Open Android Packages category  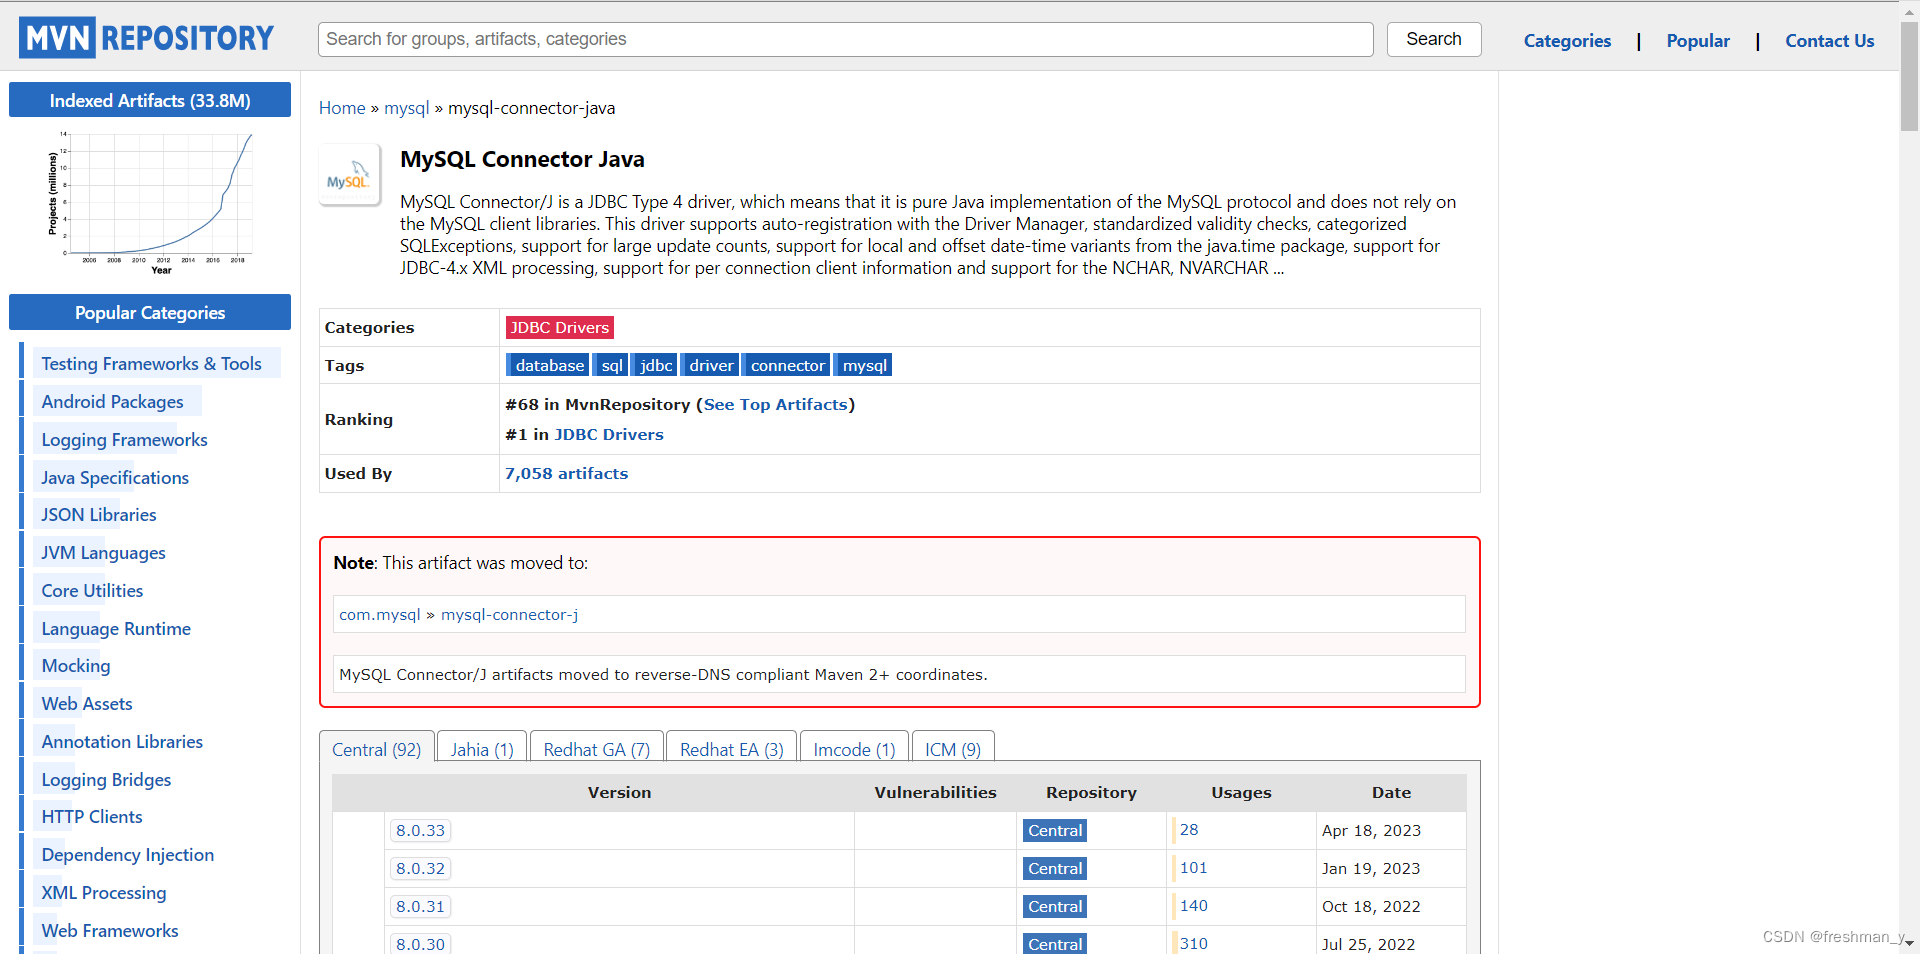(x=112, y=401)
